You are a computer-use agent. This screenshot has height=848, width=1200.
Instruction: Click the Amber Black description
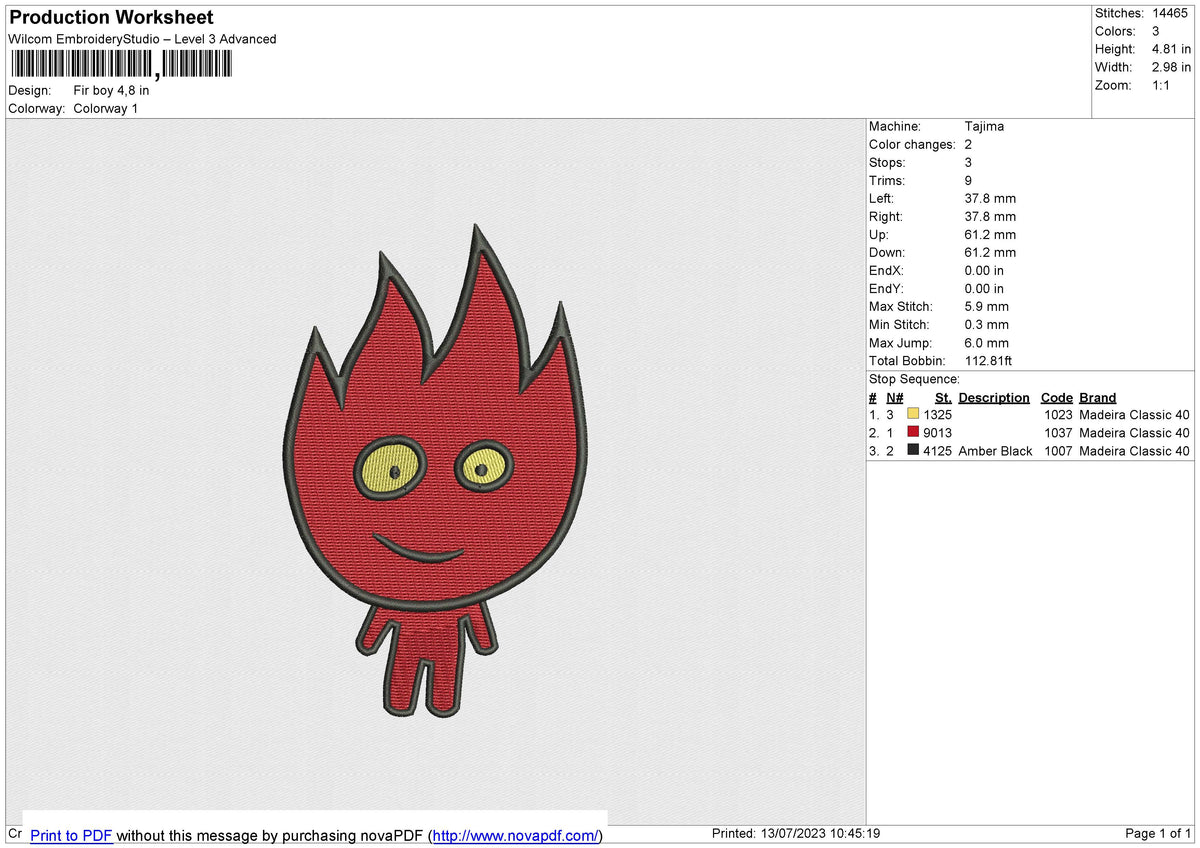(995, 451)
